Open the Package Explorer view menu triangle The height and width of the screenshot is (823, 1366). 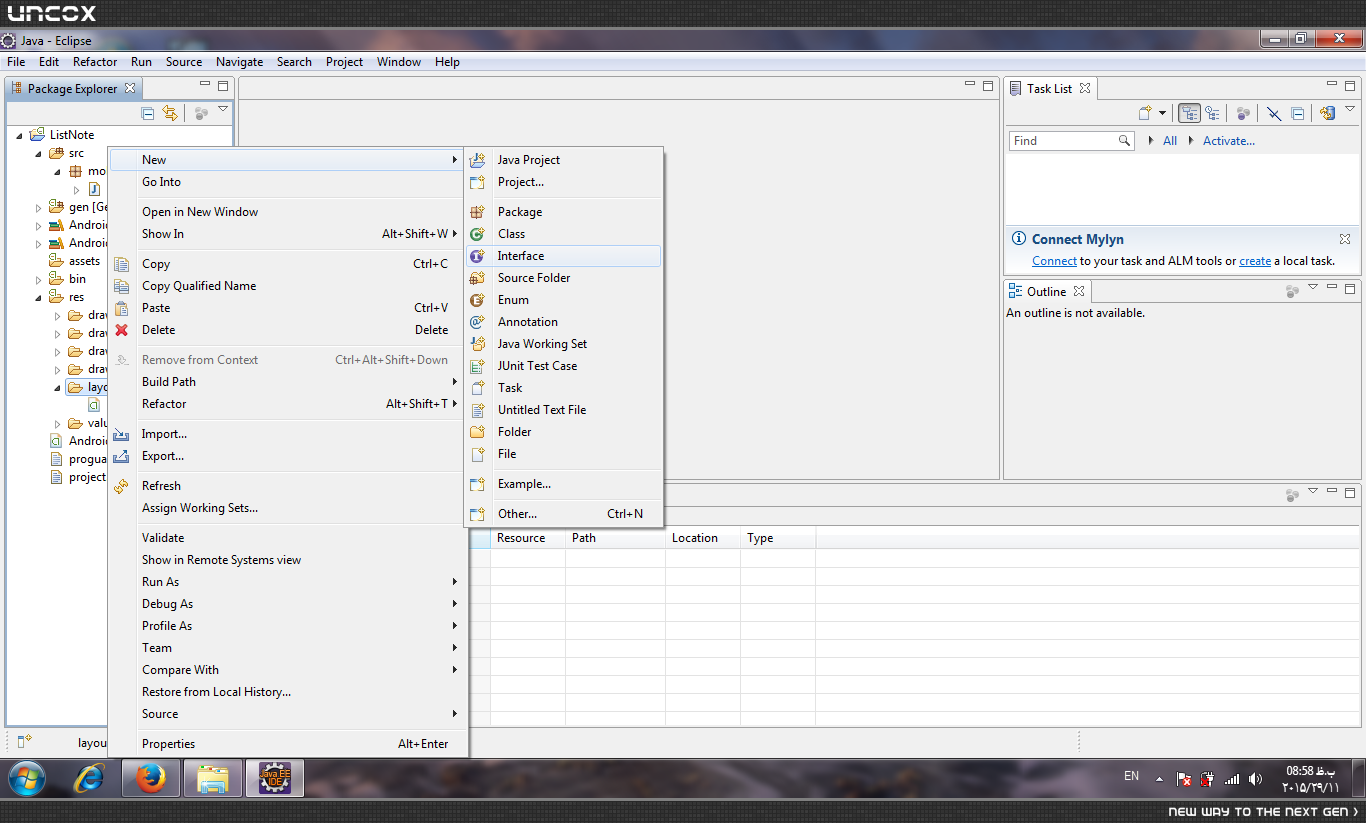coord(223,110)
